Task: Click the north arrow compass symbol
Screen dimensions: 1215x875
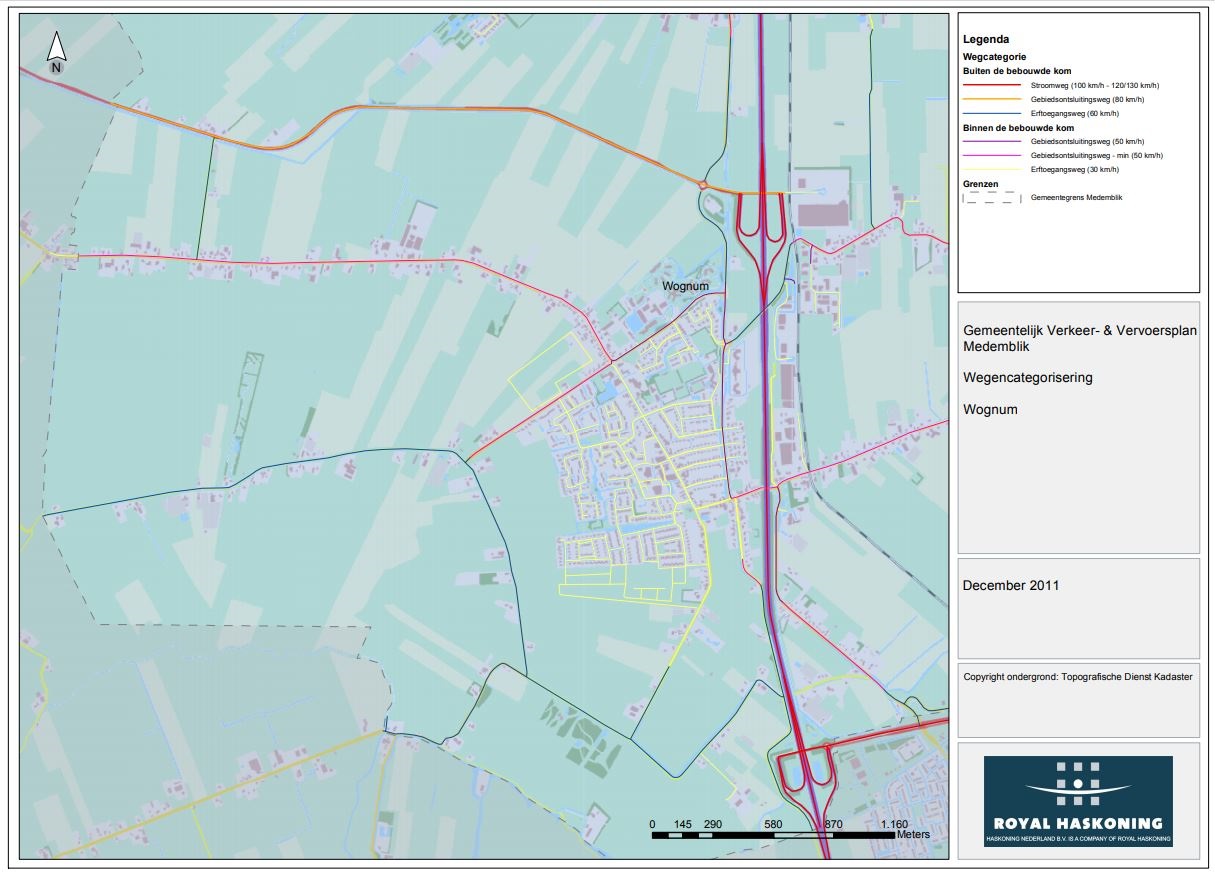Action: (x=57, y=54)
